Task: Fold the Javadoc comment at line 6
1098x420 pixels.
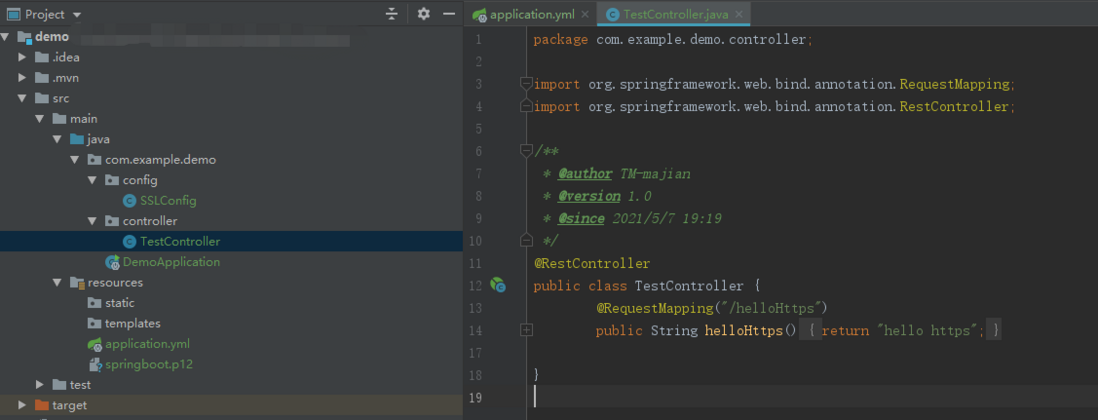Action: pyautogui.click(x=526, y=150)
